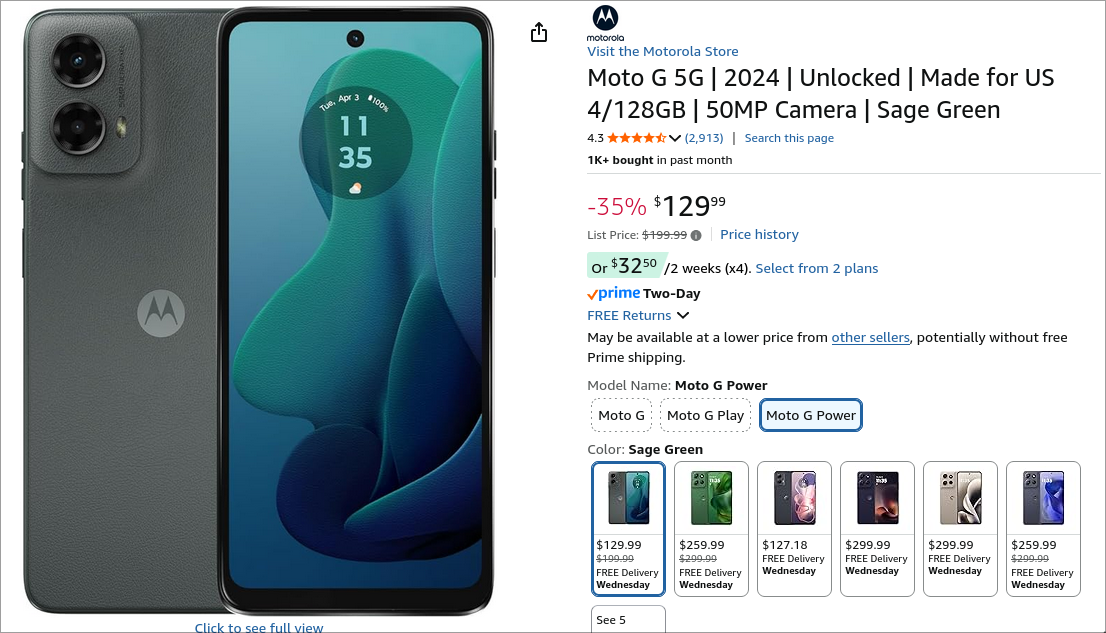1106x633 pixels.
Task: Select the Moto G model option
Action: click(621, 415)
